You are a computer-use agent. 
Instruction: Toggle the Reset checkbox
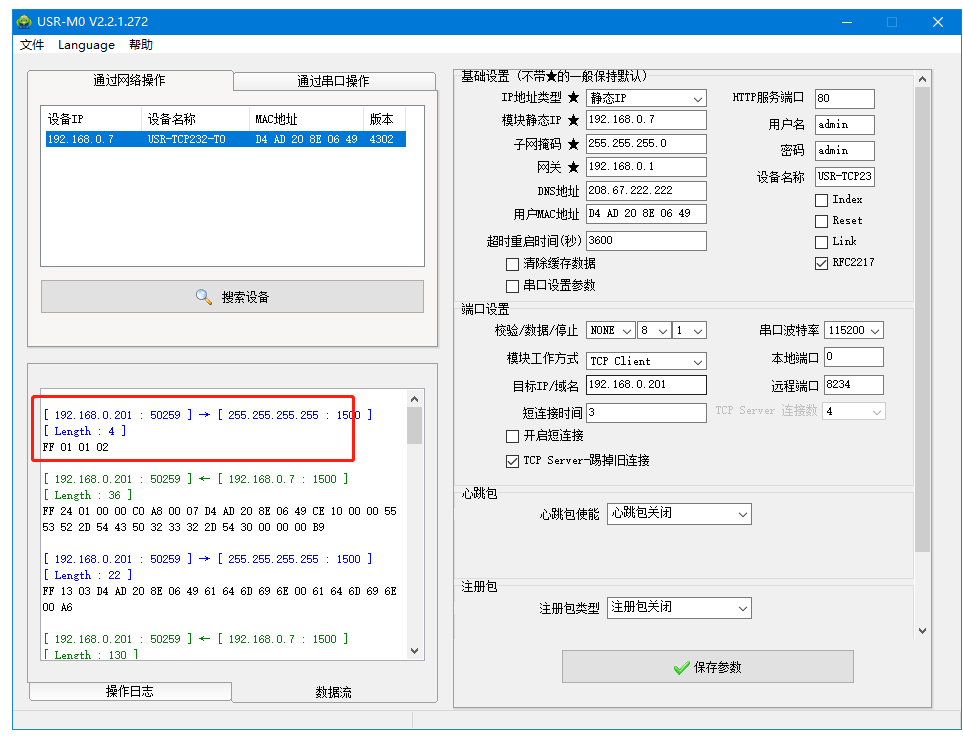point(822,221)
